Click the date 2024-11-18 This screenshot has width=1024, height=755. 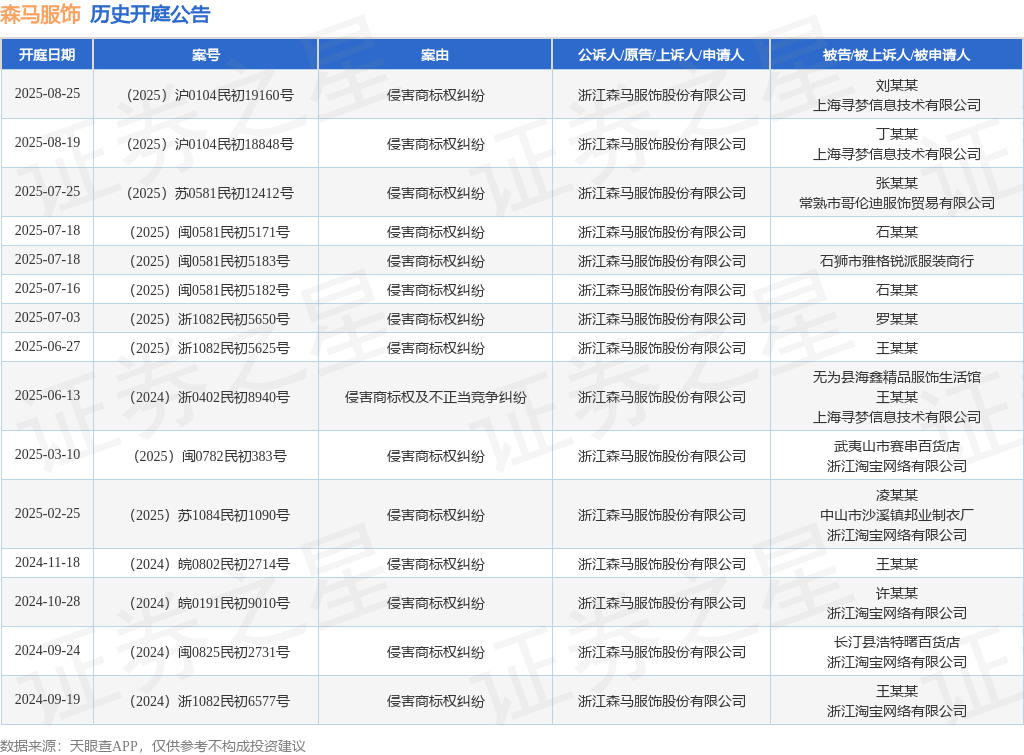point(47,562)
